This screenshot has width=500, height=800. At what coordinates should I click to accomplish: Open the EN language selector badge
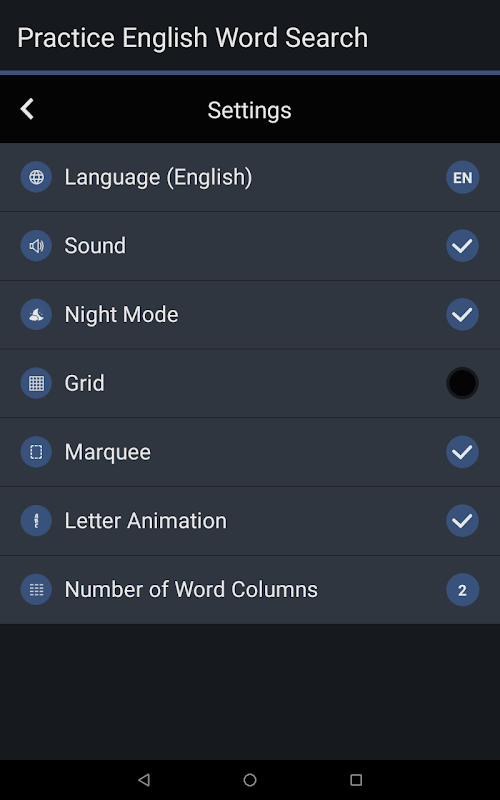tap(462, 177)
